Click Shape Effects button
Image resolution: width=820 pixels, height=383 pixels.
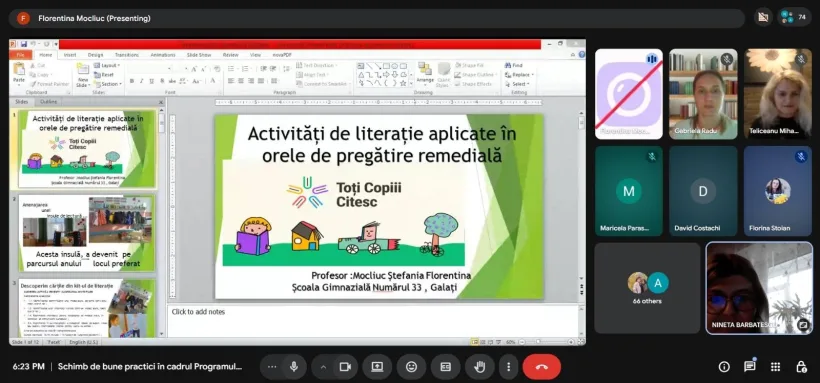click(474, 84)
